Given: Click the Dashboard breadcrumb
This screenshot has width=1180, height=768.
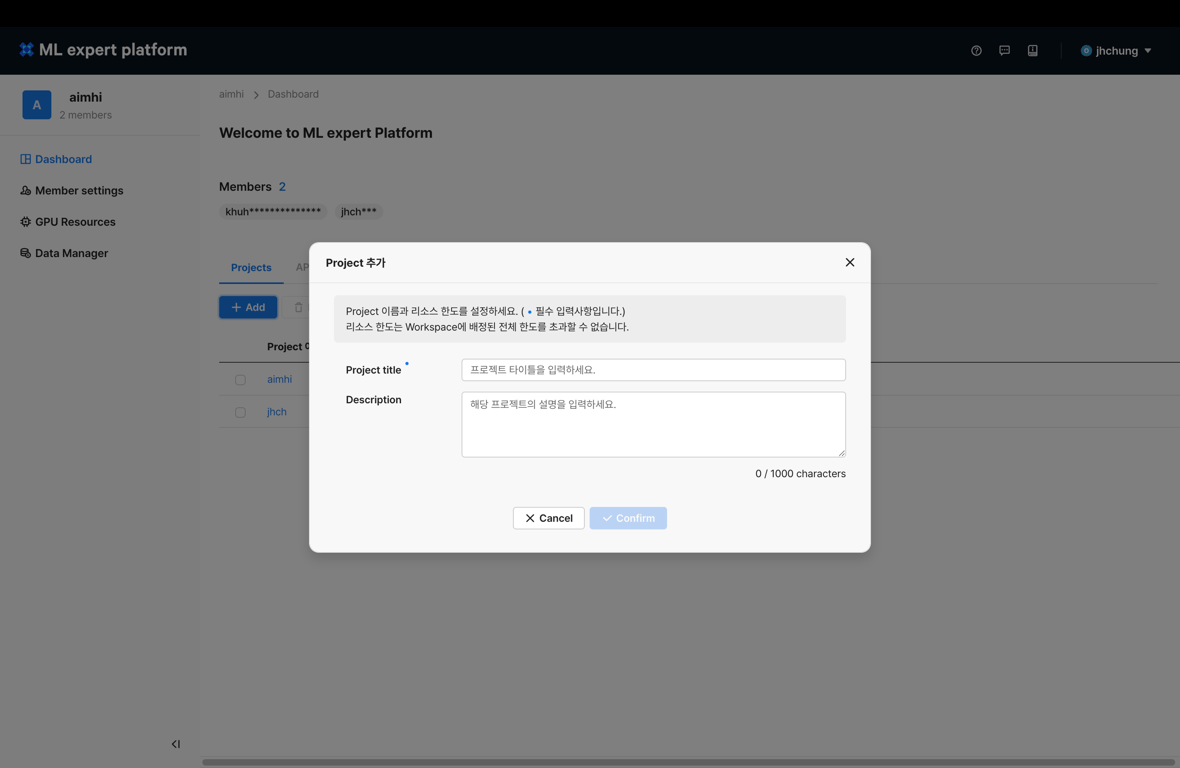Looking at the screenshot, I should pos(293,94).
